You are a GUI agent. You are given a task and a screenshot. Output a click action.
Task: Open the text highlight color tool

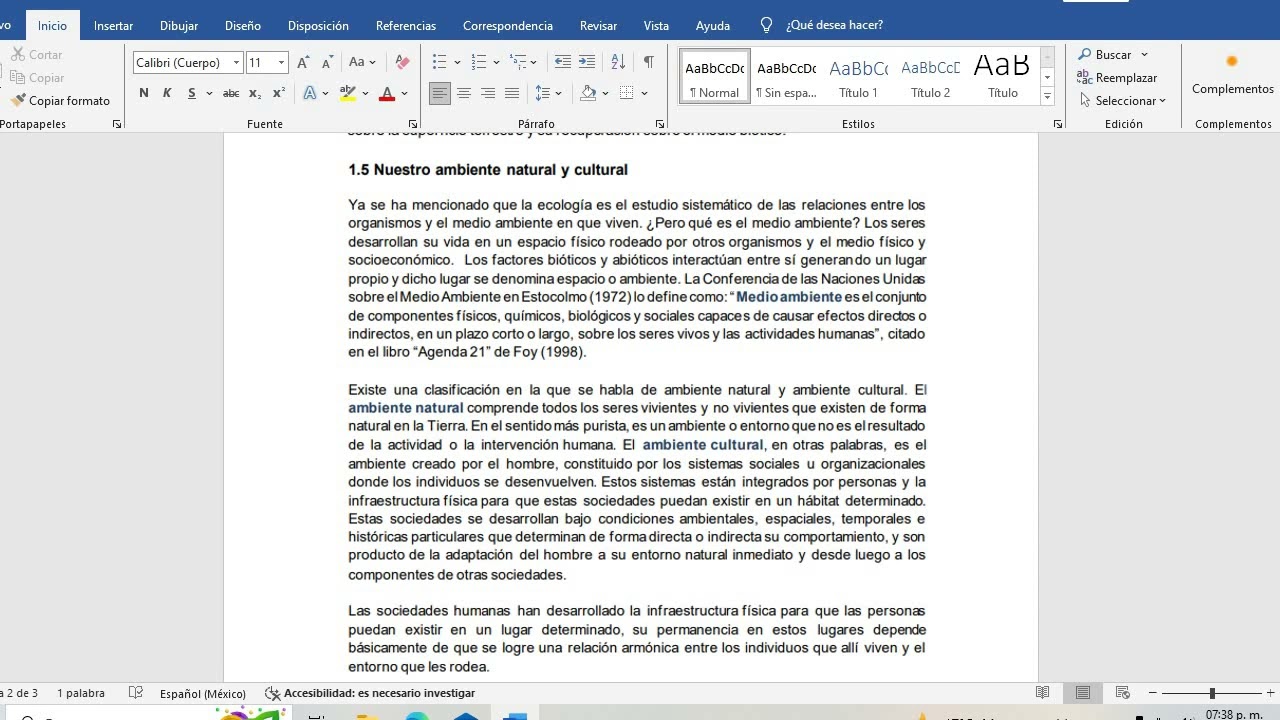click(347, 93)
